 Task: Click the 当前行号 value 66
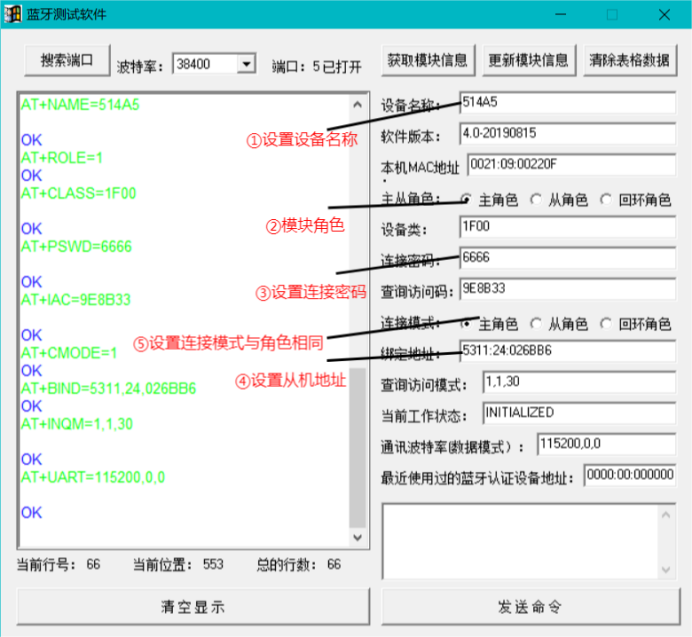click(x=93, y=565)
